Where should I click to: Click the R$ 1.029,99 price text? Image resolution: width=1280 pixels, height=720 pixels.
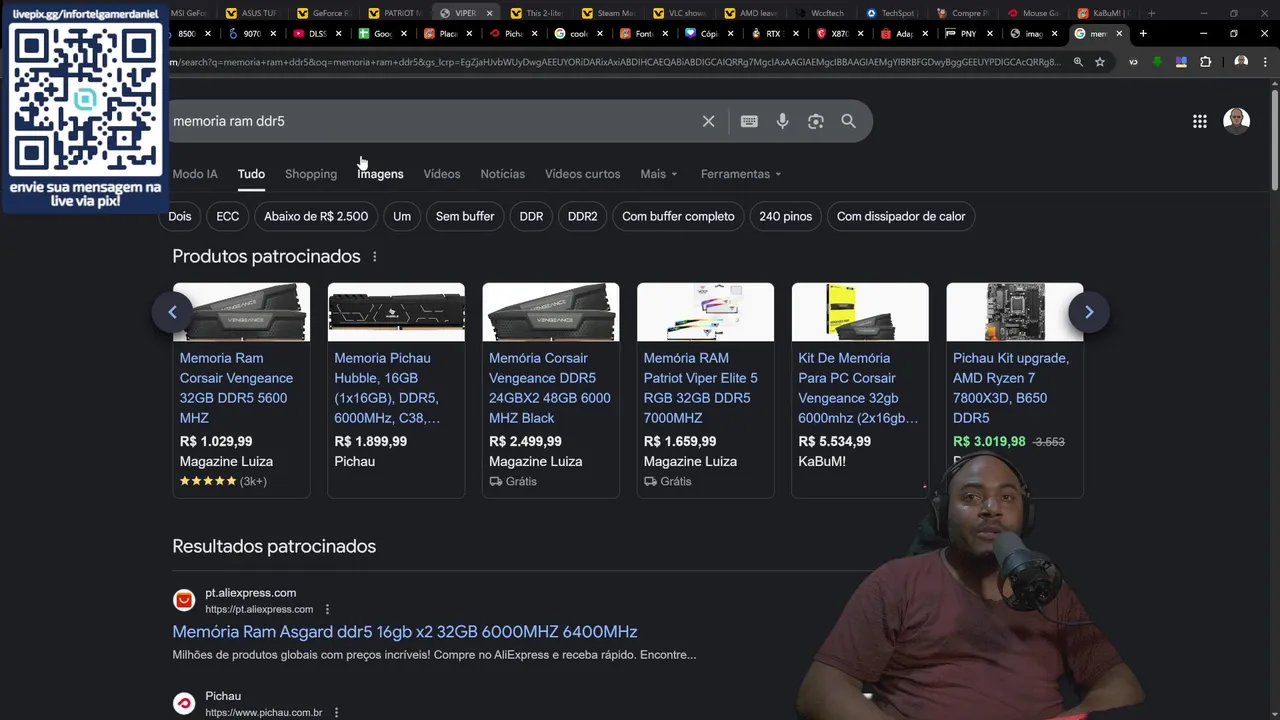(x=216, y=441)
